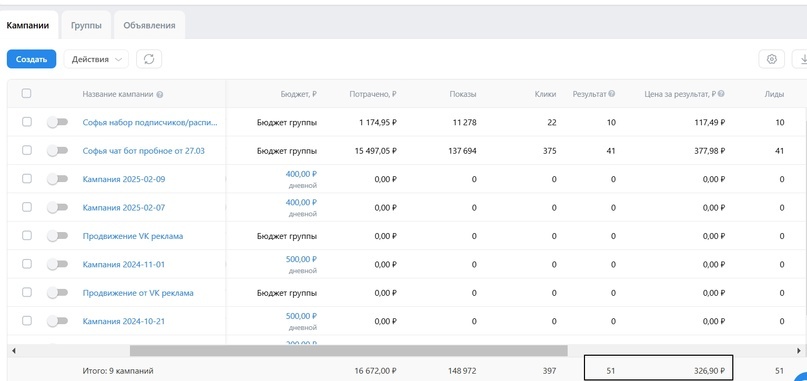
Task: Check the box for Продвижение VK реклама
Action: coord(26,235)
